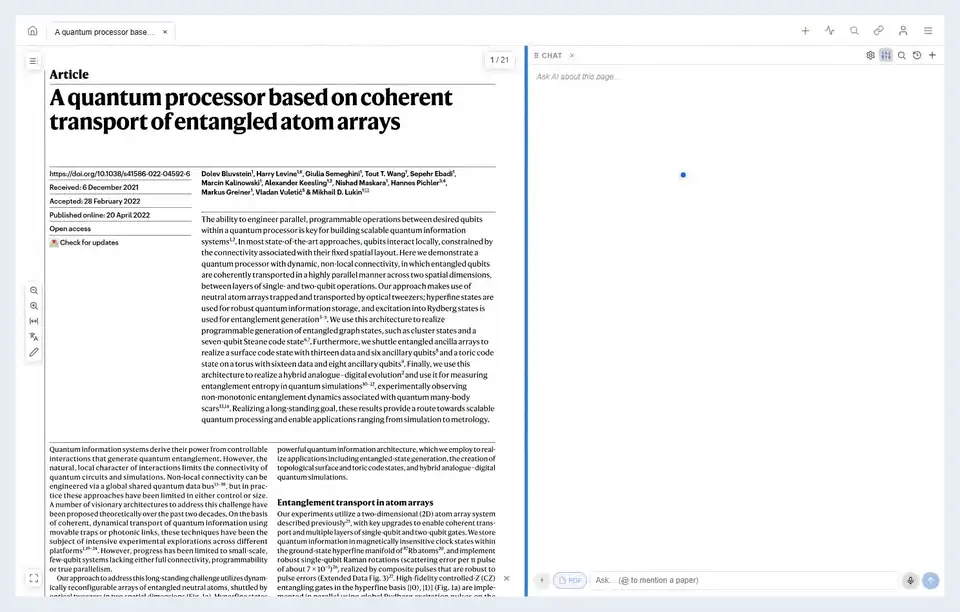Focus the 'Ask... (@ to mention a paper)' input
Image resolution: width=960 pixels, height=612 pixels.
tap(744, 580)
